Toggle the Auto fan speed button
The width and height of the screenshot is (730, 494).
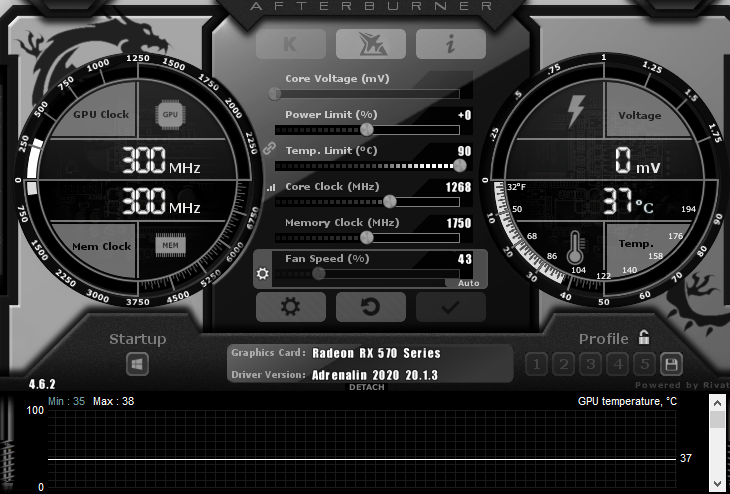(x=468, y=283)
